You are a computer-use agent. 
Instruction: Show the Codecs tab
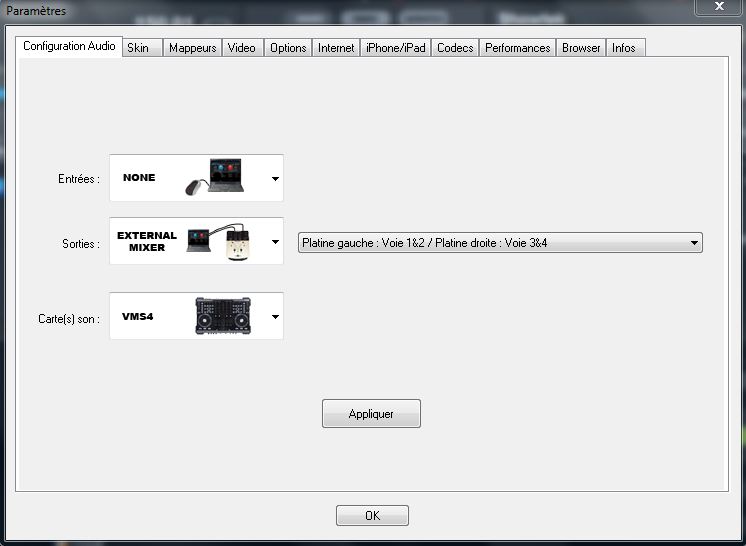pyautogui.click(x=455, y=48)
